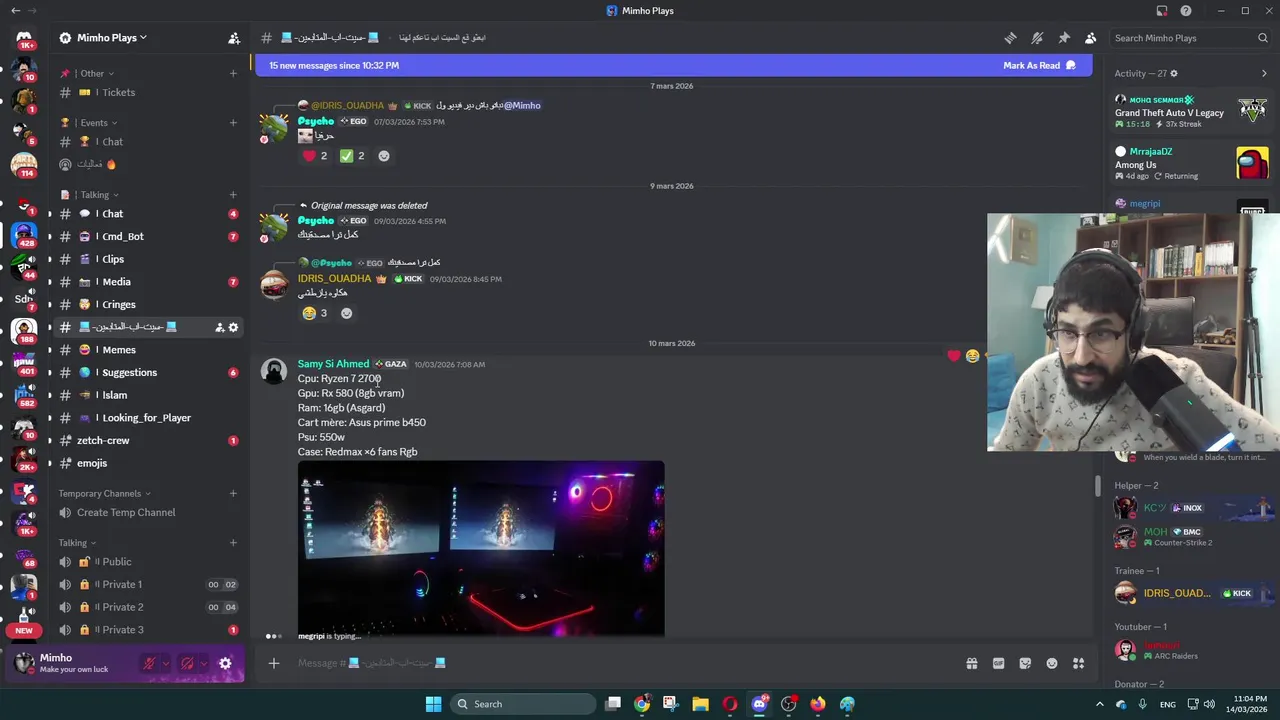This screenshot has height=720, width=1280.
Task: Click Mimho user avatar in user panel
Action: 24,663
